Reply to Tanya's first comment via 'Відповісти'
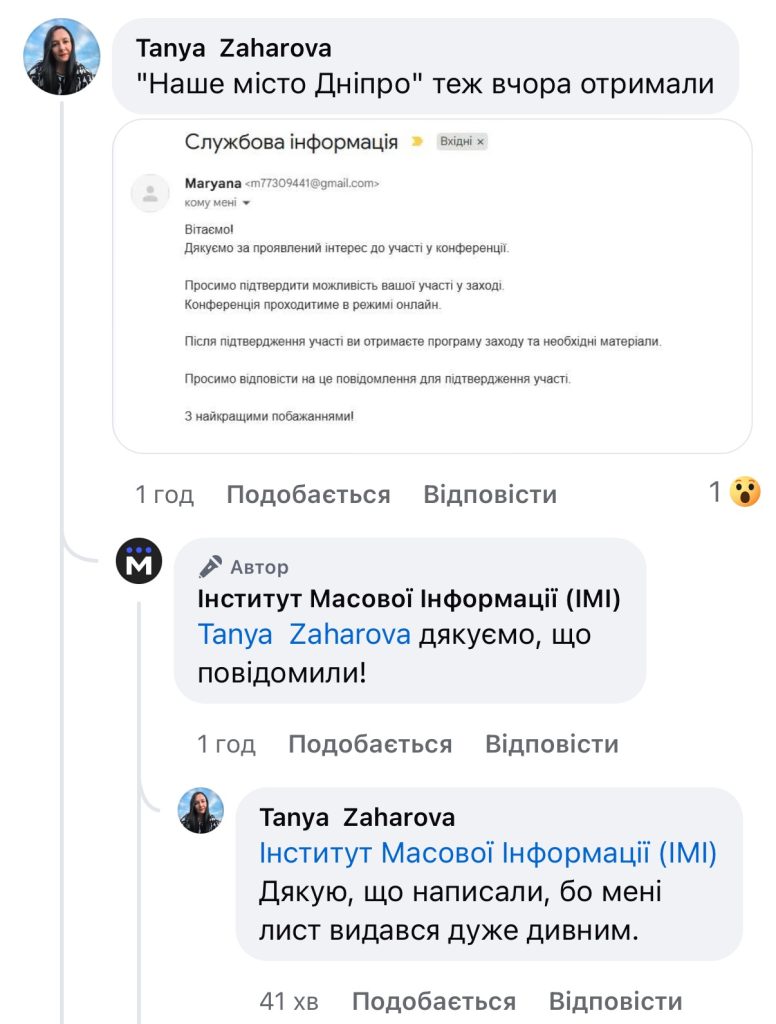Viewport: 776px width, 1024px height. (x=490, y=494)
